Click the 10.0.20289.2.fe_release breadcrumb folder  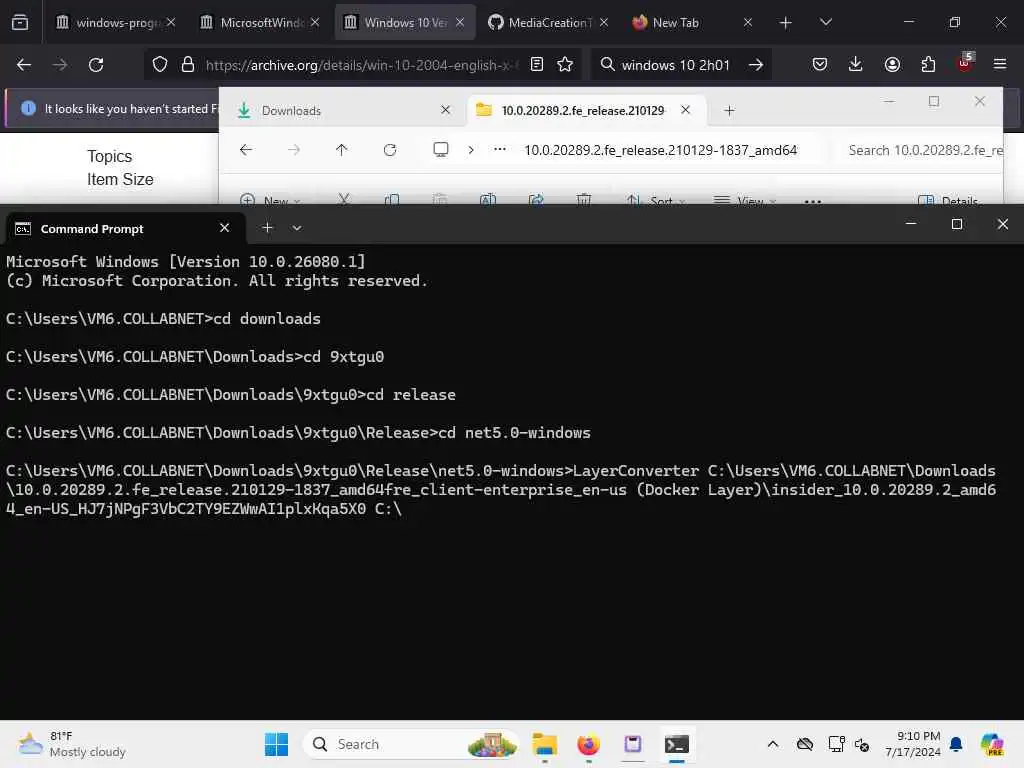coord(660,150)
